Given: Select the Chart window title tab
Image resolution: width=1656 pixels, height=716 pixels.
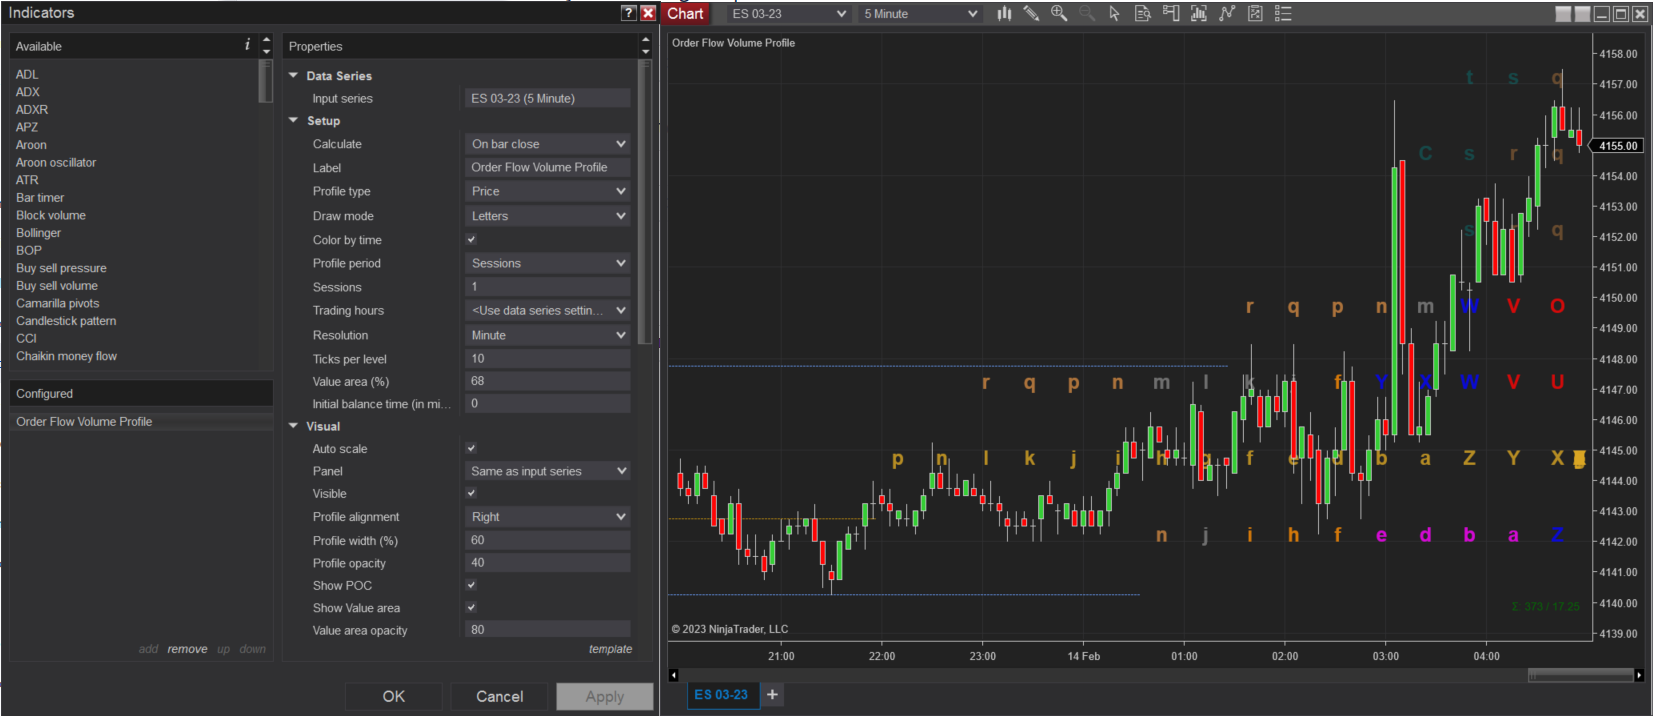Looking at the screenshot, I should [x=686, y=13].
